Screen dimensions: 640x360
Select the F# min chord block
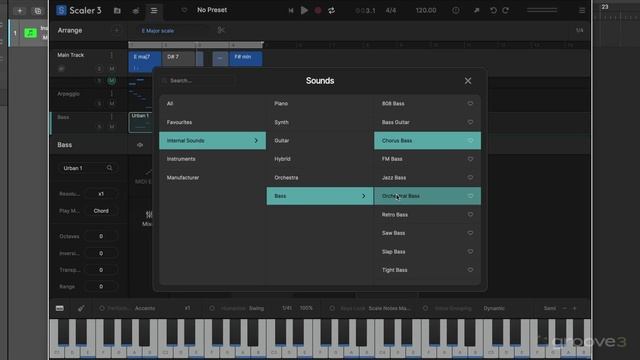tap(245, 58)
